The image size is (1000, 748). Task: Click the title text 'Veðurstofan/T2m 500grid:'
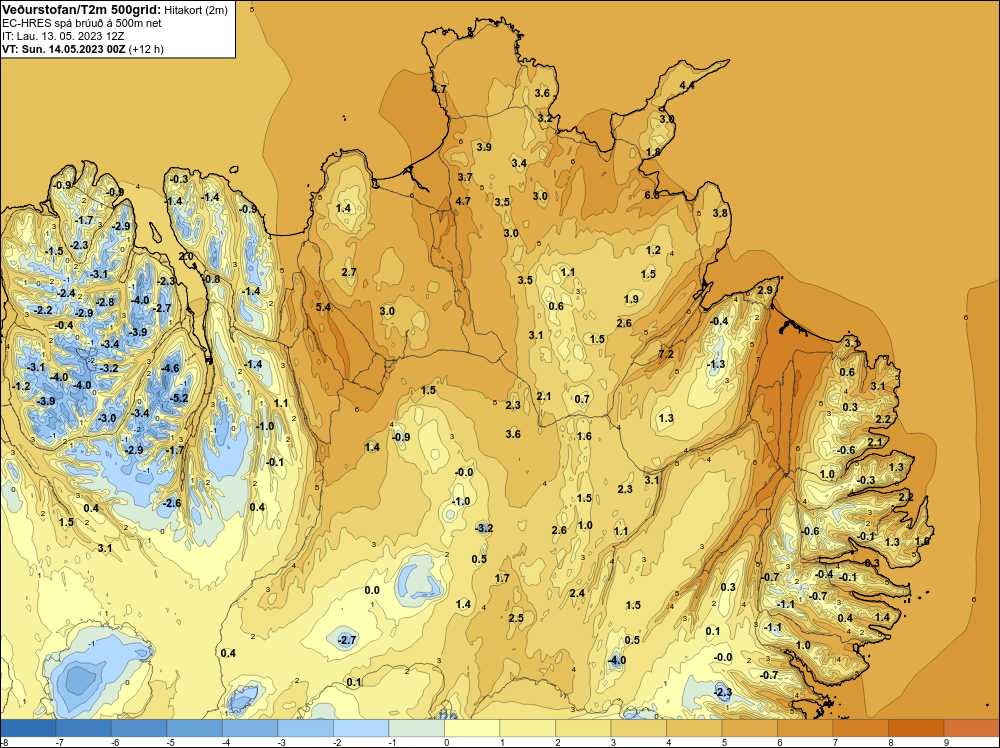(82, 10)
